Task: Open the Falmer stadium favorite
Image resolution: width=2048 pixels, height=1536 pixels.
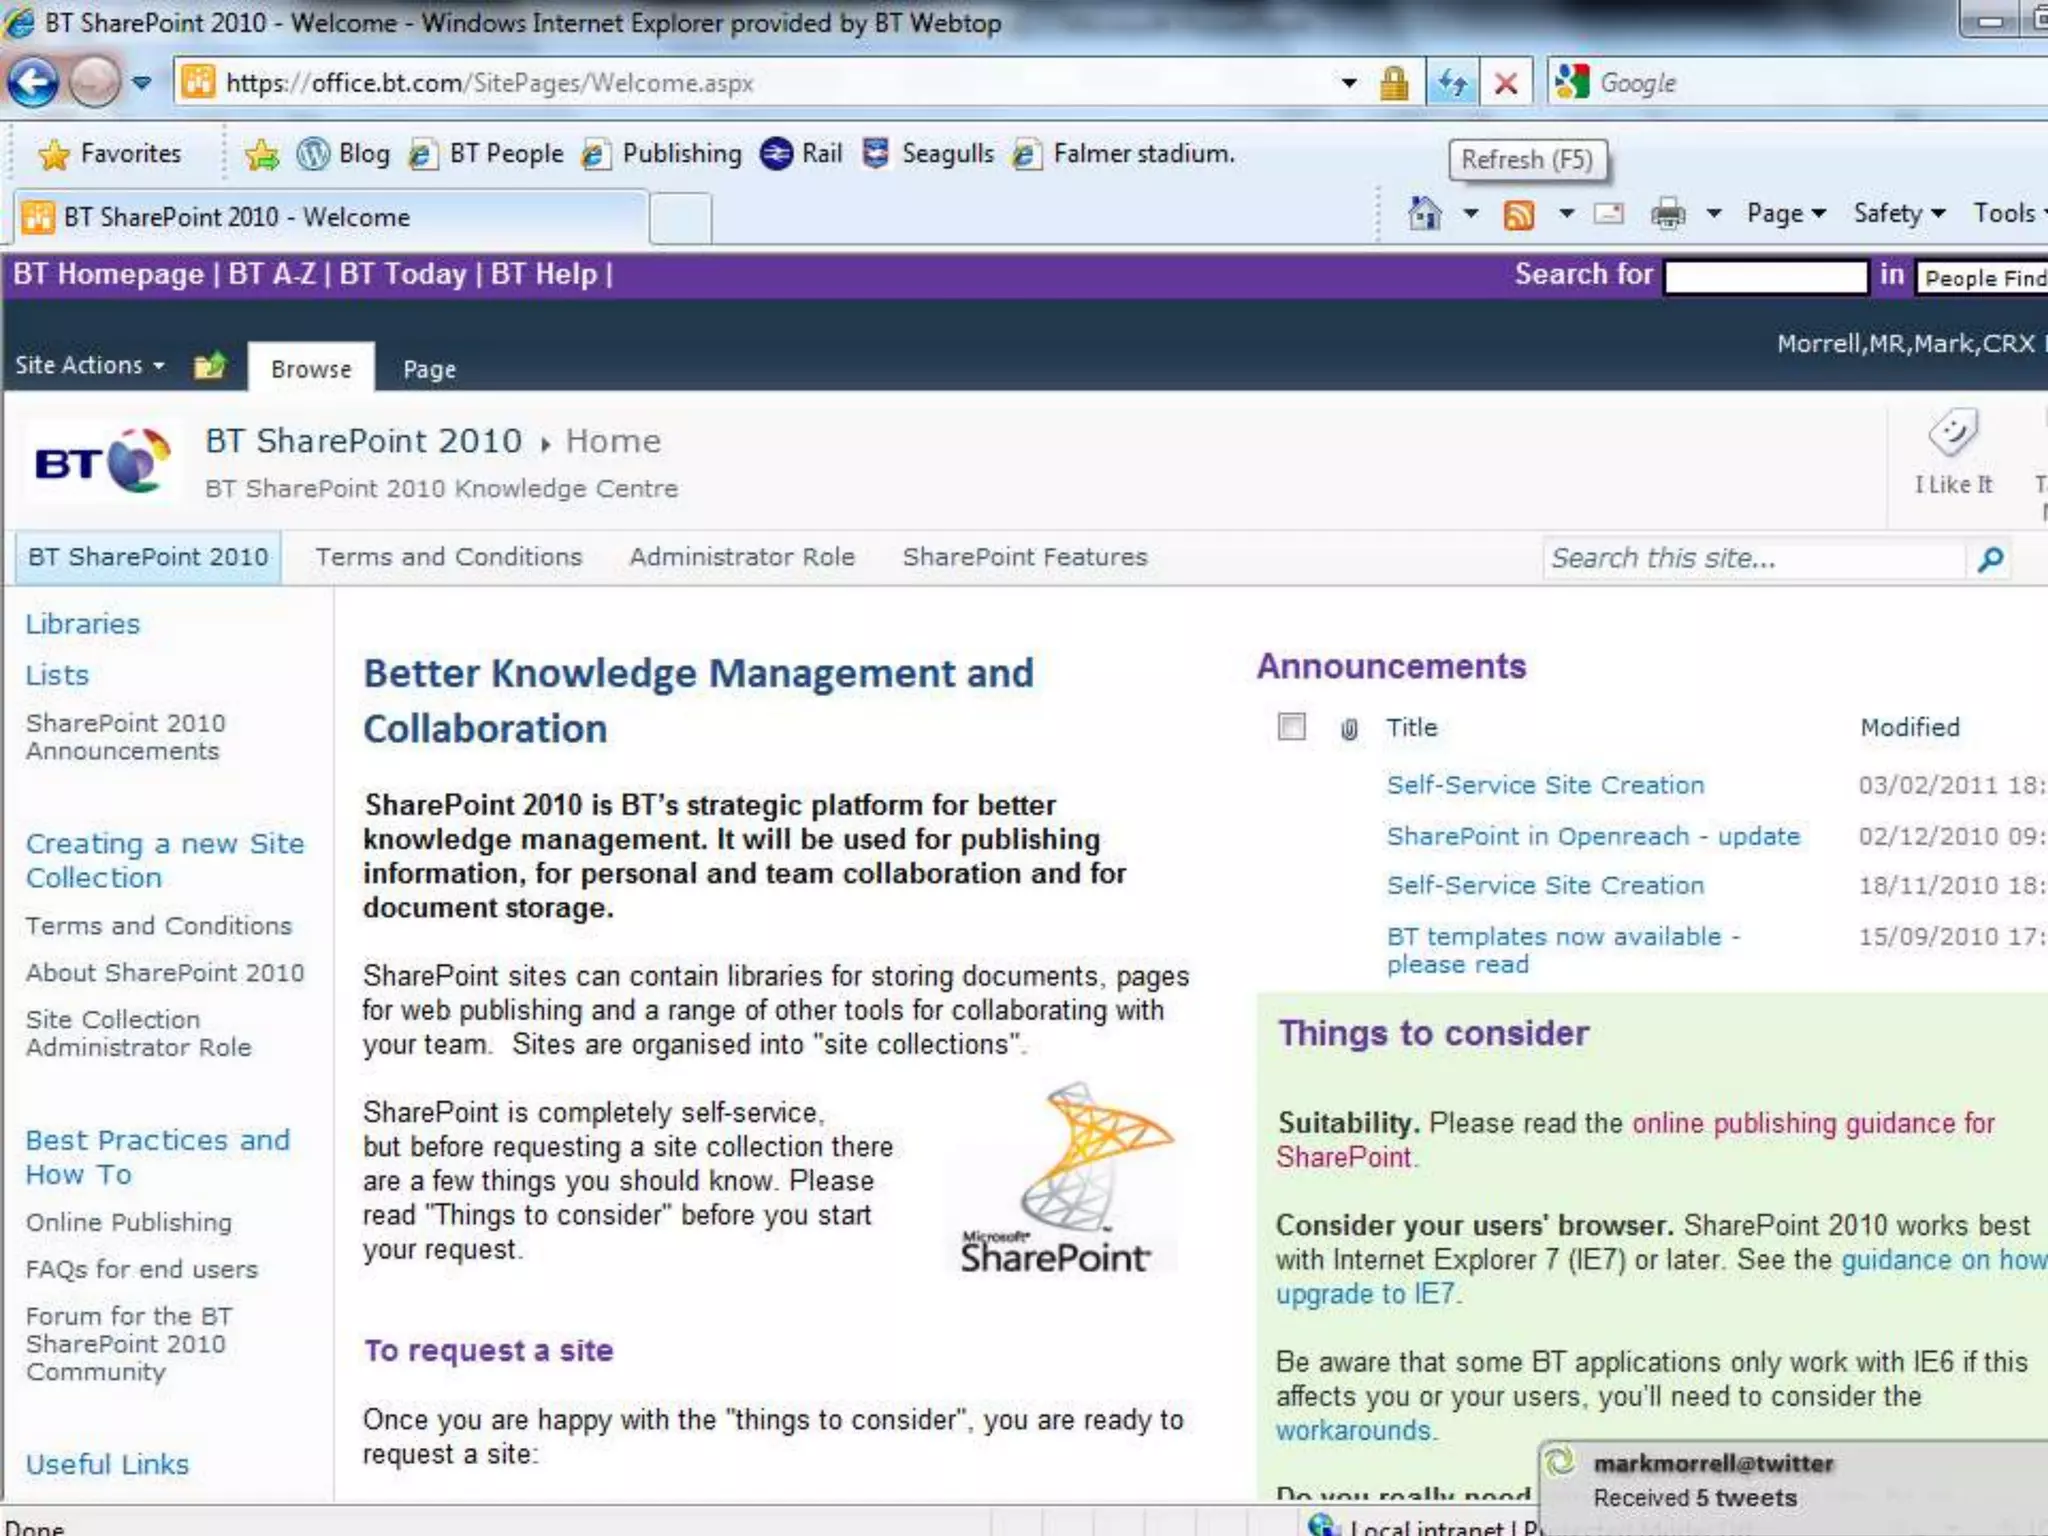Action: (x=1124, y=154)
